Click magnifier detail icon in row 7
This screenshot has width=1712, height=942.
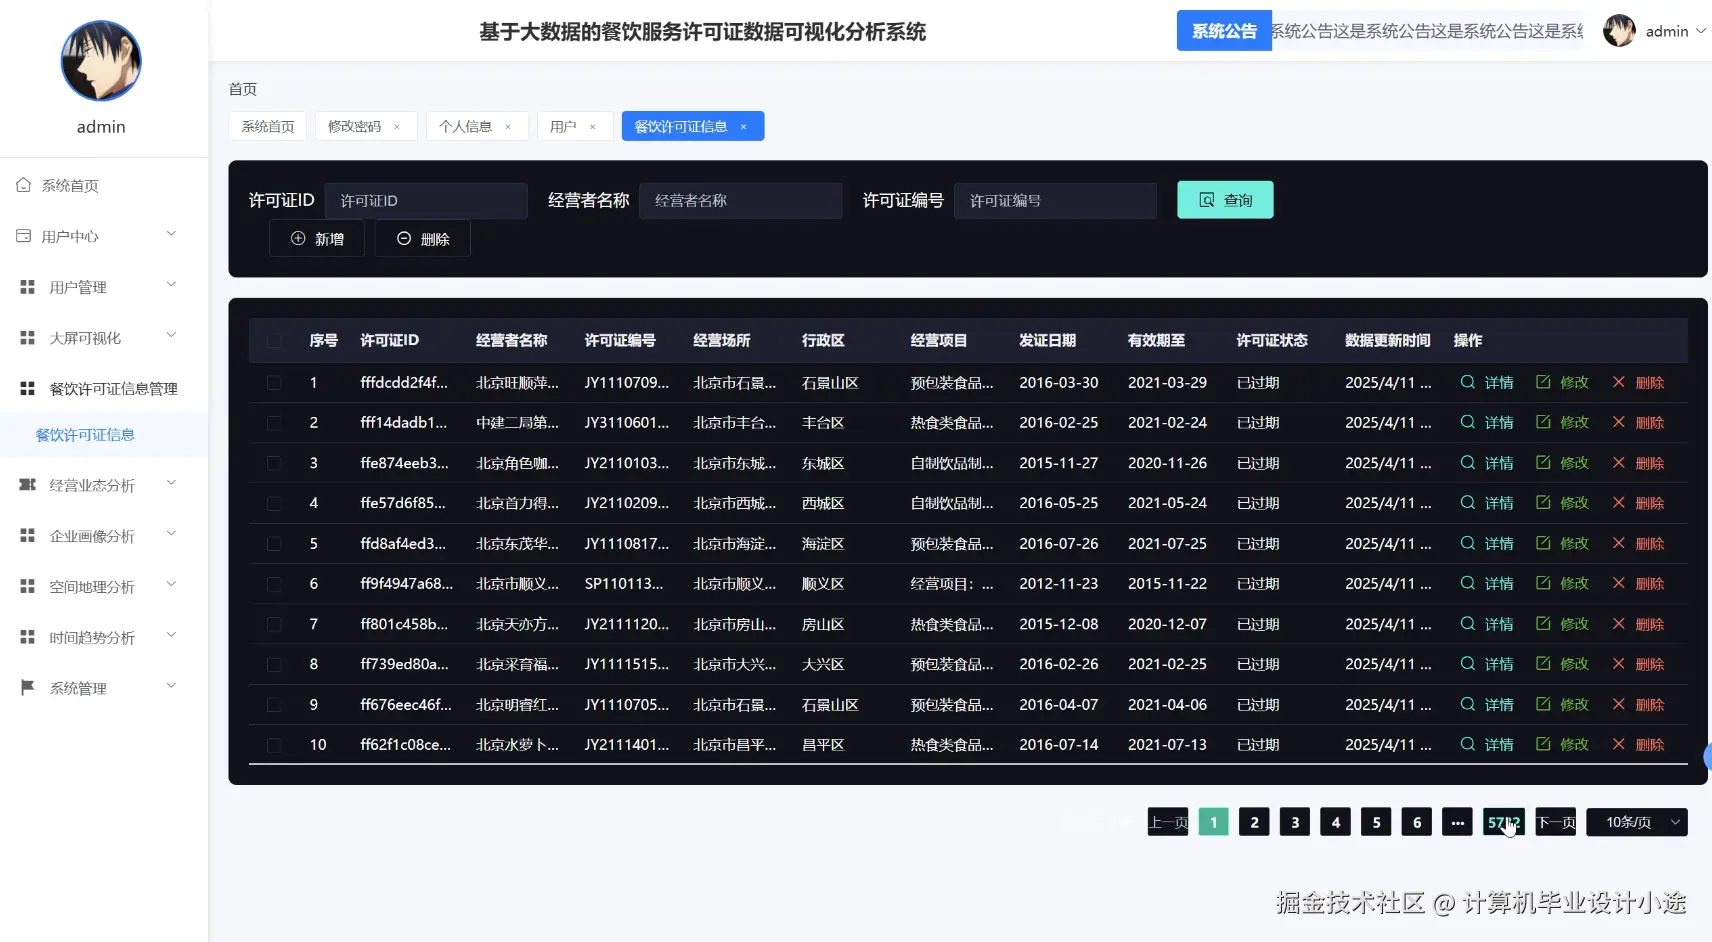coord(1467,623)
